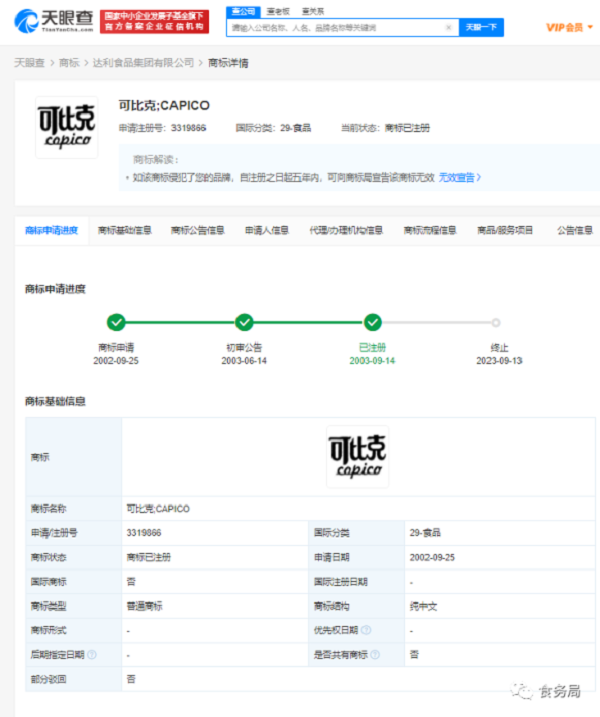Select the grey 终止 step marker

[x=496, y=323]
